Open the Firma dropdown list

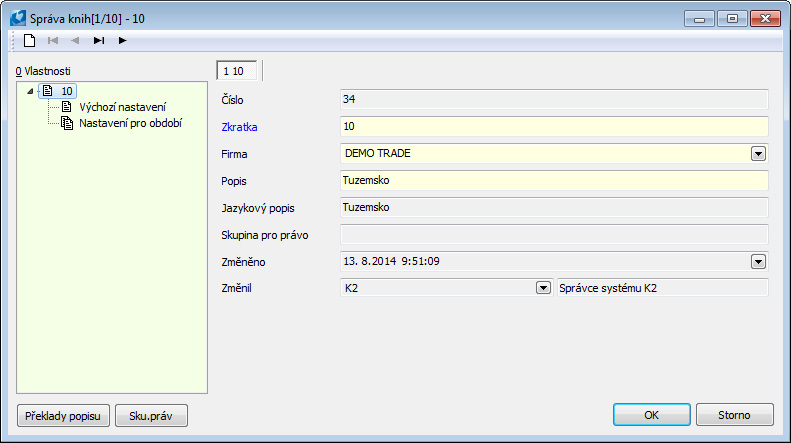point(758,153)
